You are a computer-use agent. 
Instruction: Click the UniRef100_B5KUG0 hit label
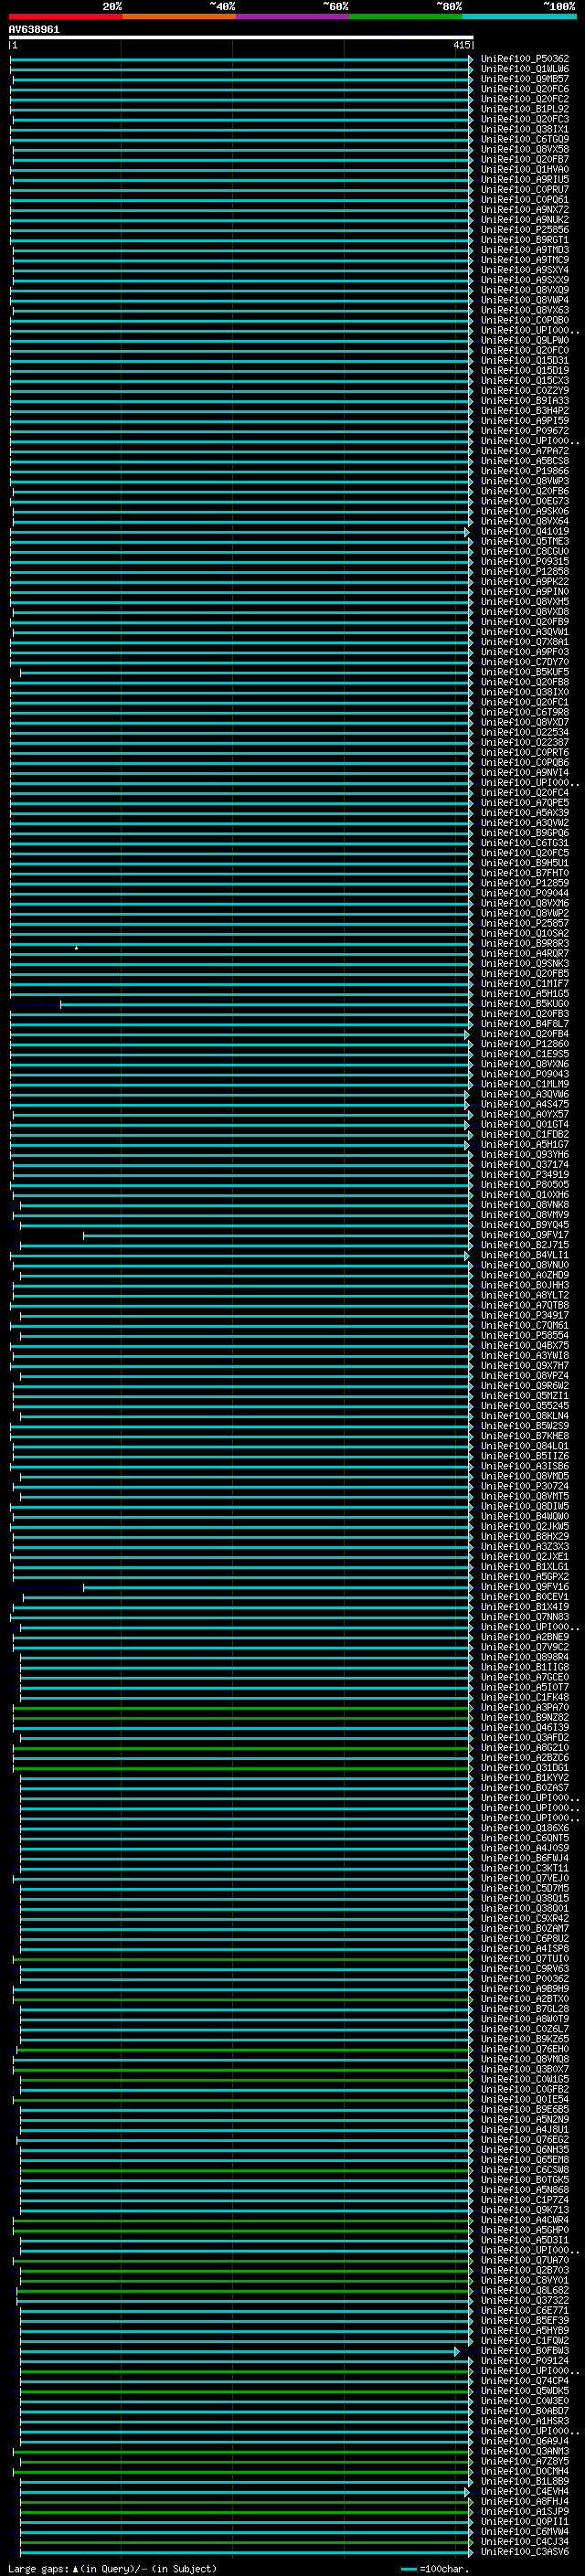[x=525, y=1004]
